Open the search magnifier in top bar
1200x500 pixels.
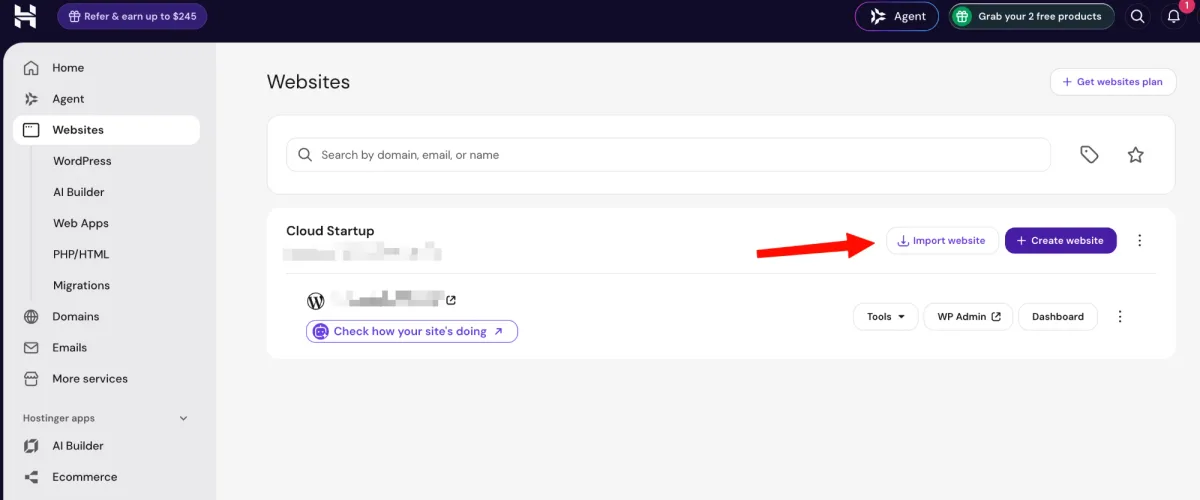(x=1137, y=16)
